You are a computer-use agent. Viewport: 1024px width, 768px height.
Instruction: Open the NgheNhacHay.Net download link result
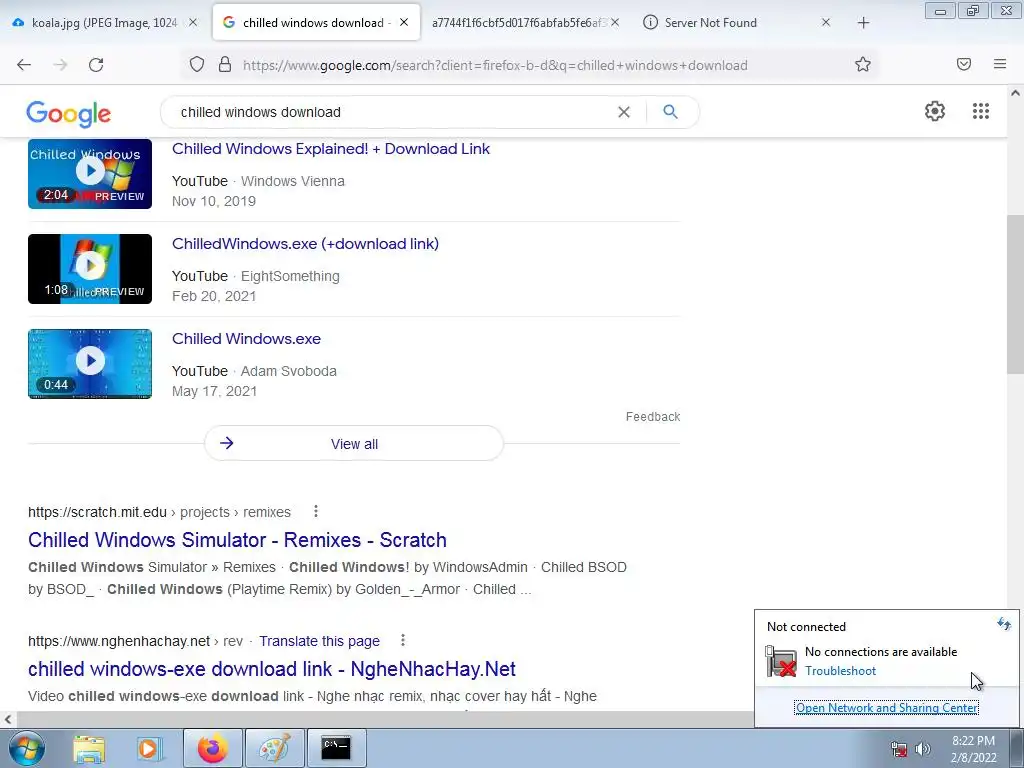click(272, 669)
